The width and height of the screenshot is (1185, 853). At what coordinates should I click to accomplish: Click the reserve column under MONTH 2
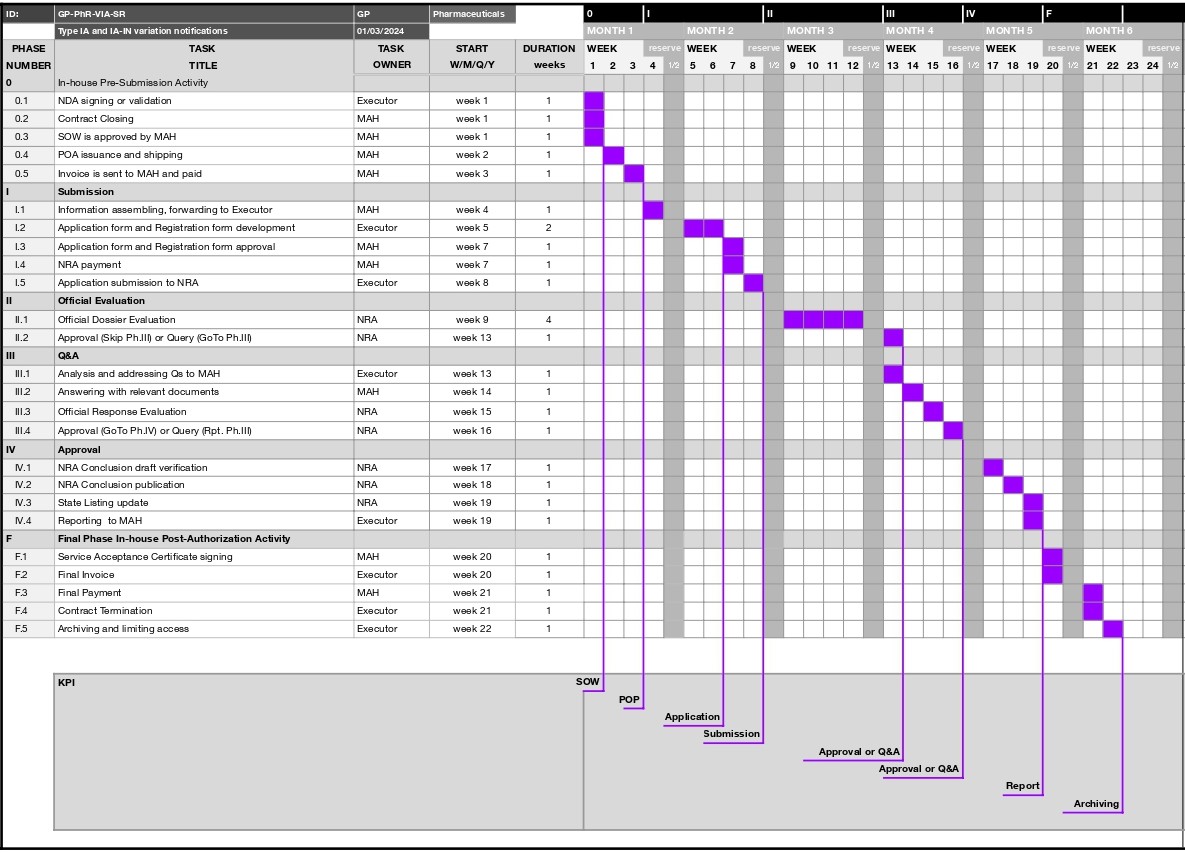click(763, 47)
